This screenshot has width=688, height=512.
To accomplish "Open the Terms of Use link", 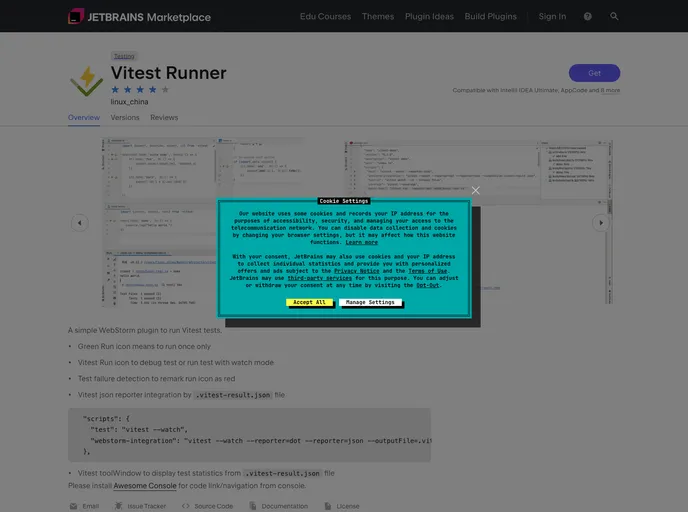I will (427, 271).
